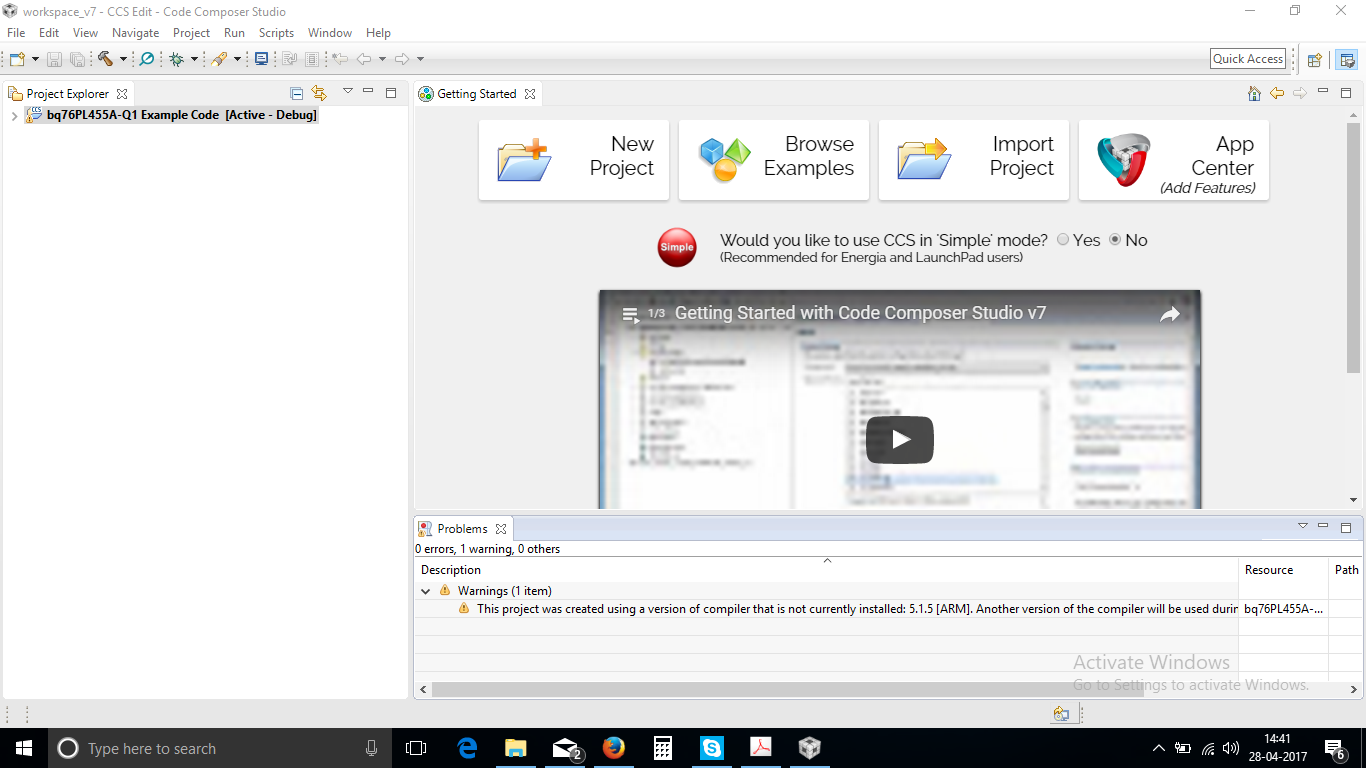Open the Project menu
Viewport: 1366px width, 768px height.
click(192, 33)
